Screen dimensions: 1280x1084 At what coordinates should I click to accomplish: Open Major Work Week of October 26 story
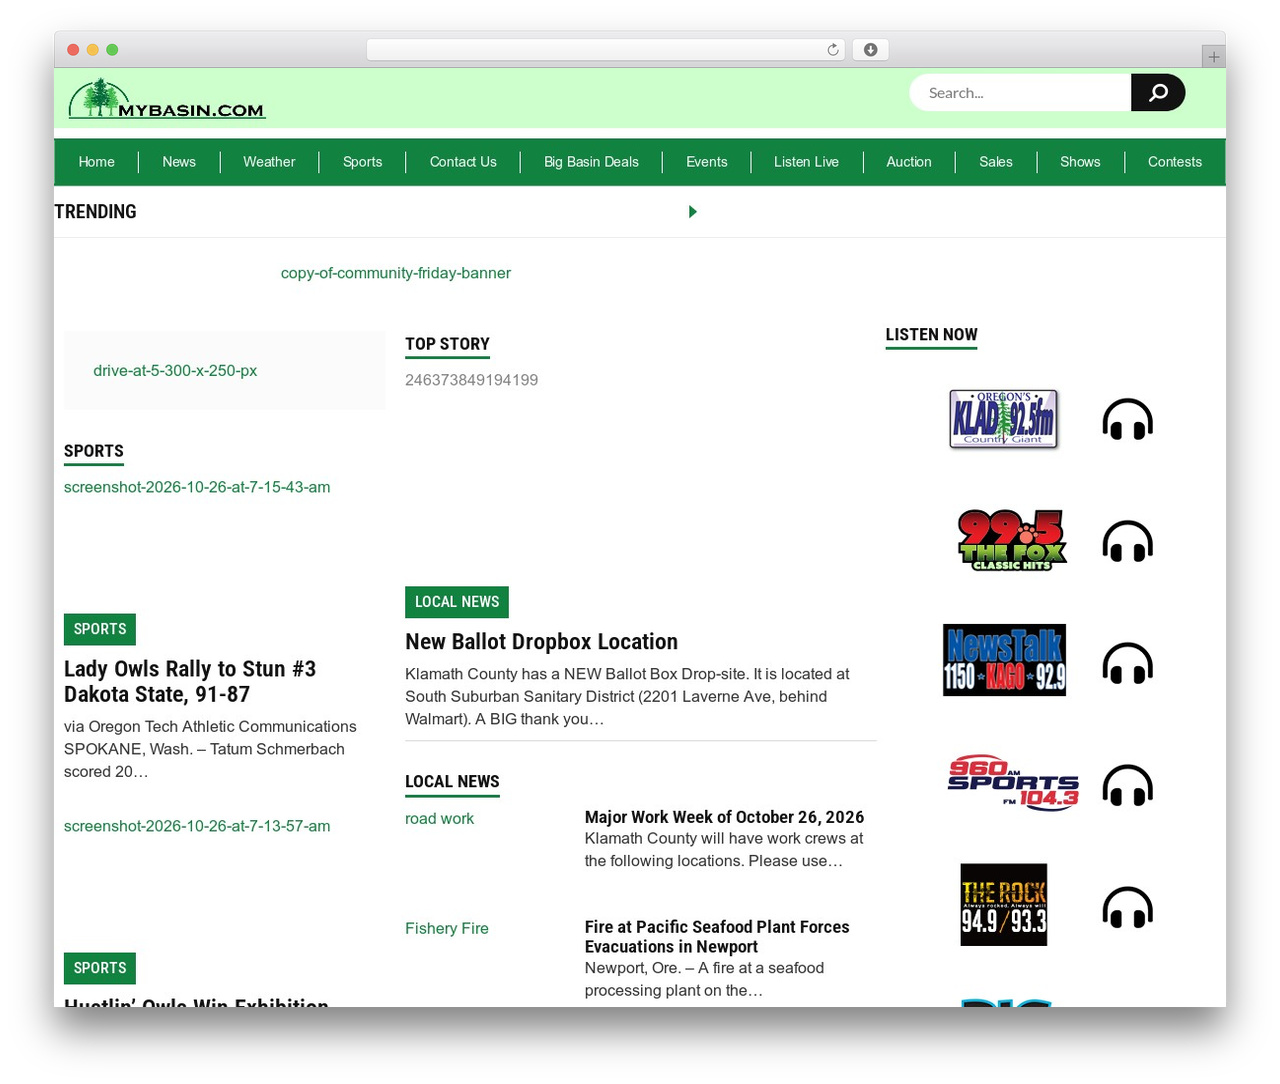725,817
